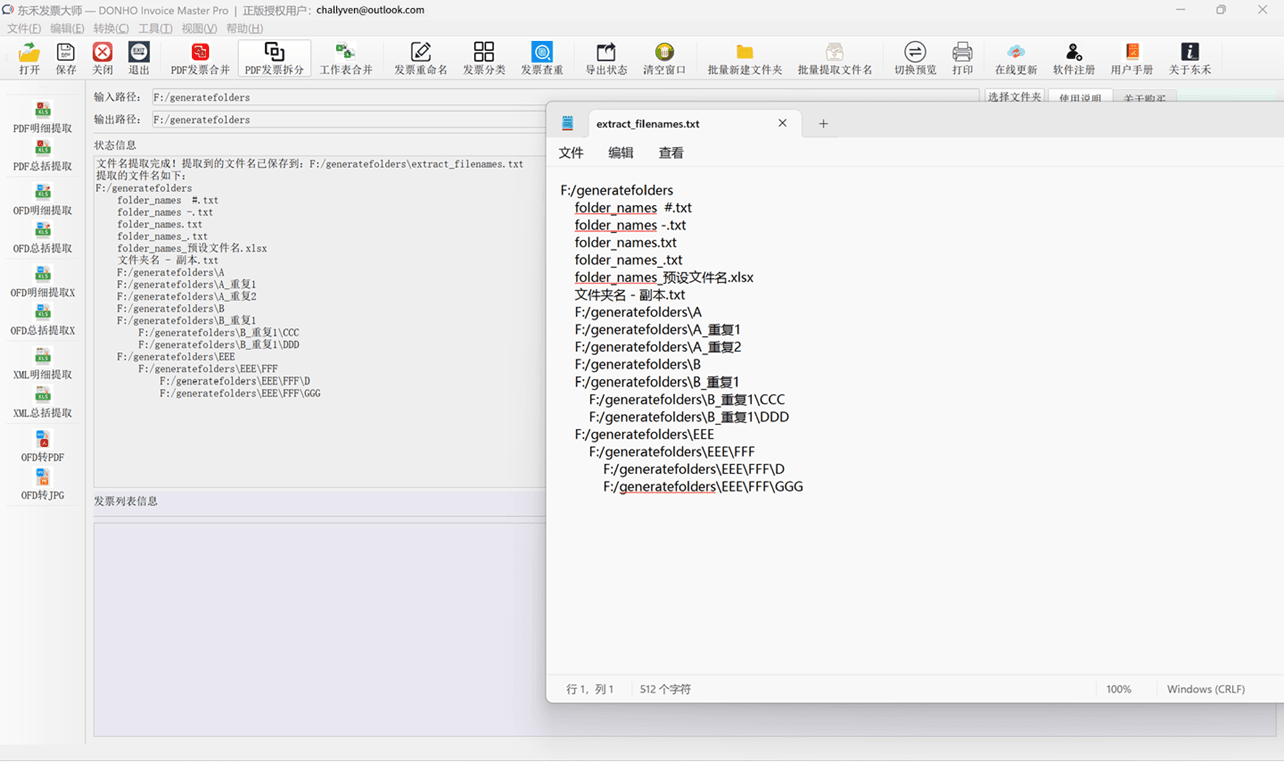Open the 转换(C) menu
This screenshot has height=762, width=1284.
coord(111,28)
